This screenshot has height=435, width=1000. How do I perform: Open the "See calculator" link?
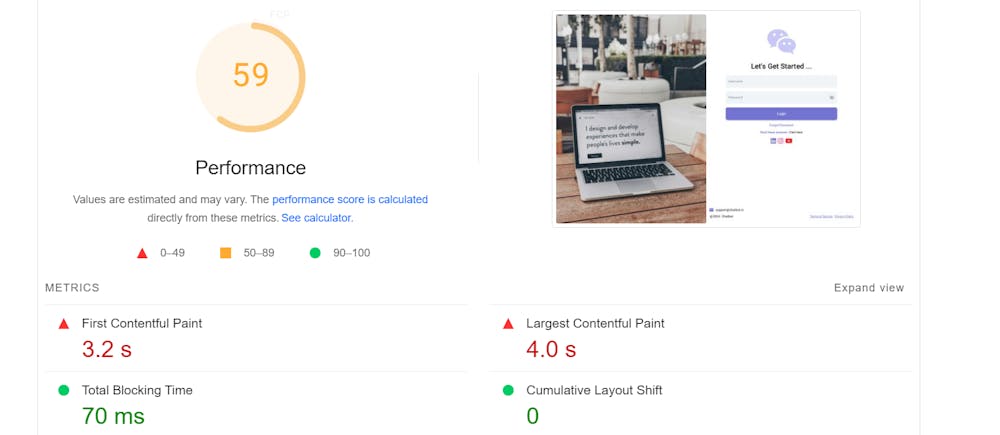(316, 218)
